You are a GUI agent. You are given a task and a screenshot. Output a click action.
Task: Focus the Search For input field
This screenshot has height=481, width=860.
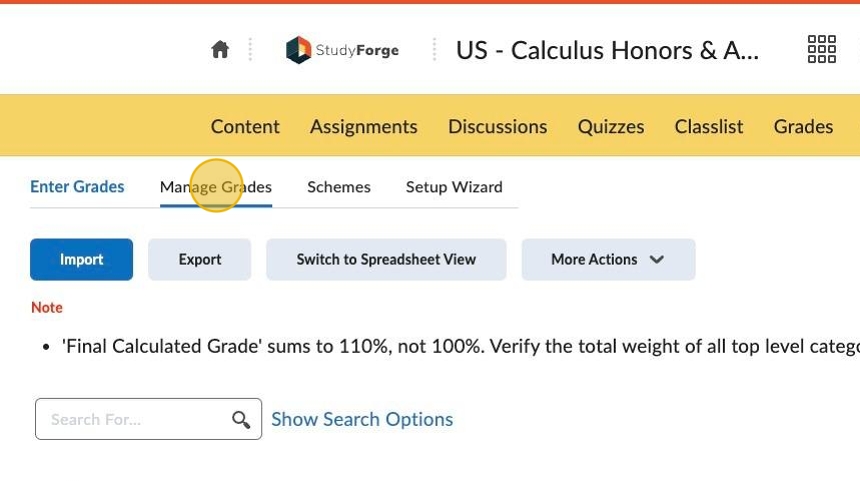click(135, 420)
